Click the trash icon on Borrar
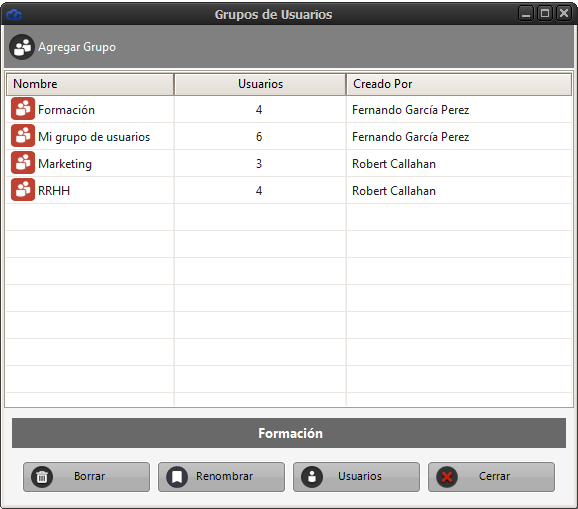This screenshot has width=578, height=509. point(42,477)
